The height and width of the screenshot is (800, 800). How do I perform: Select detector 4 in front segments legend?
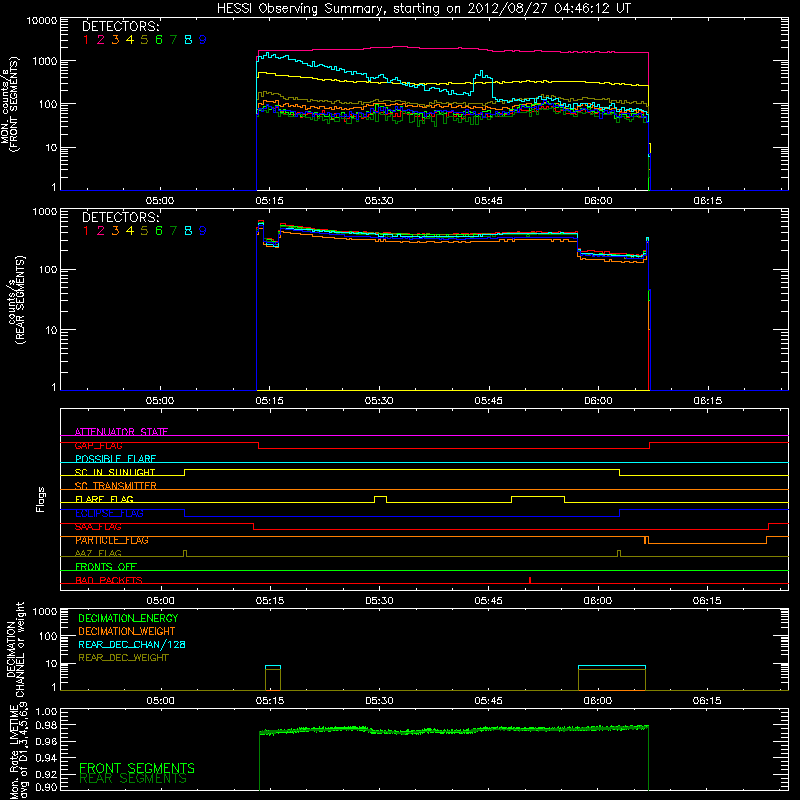[x=130, y=40]
